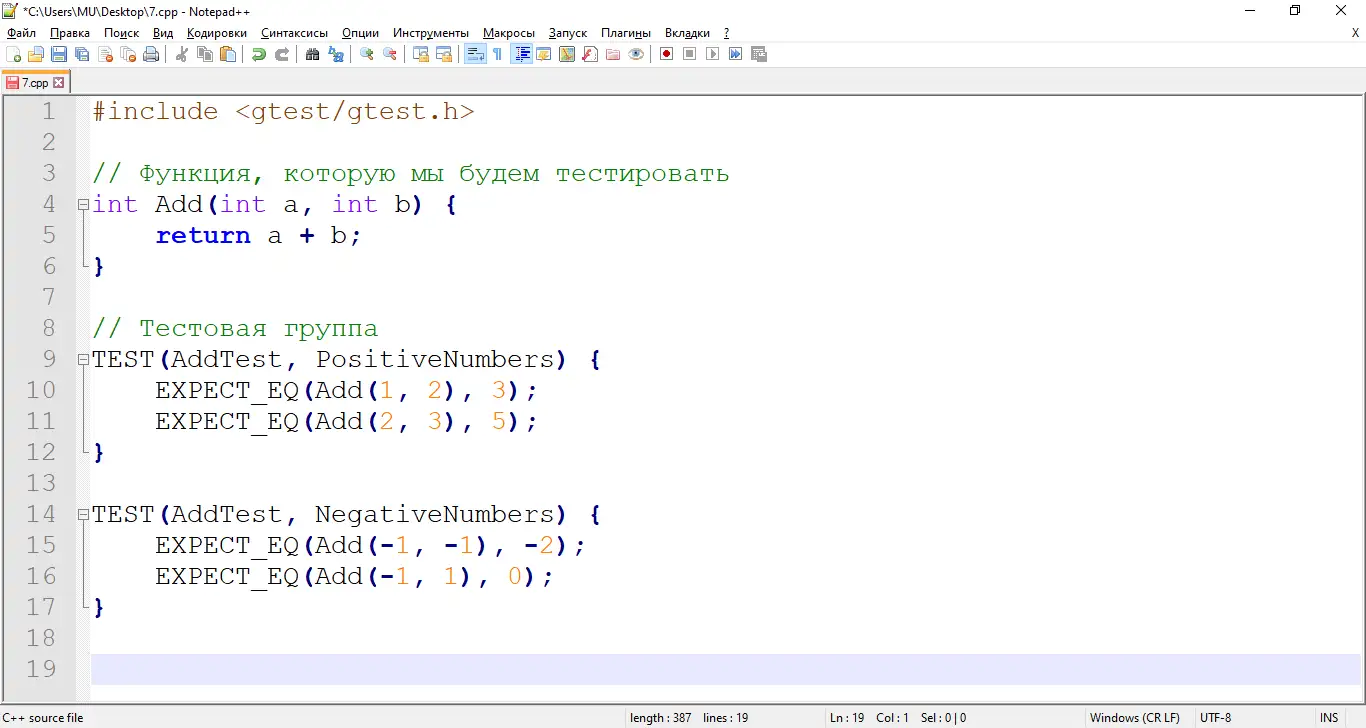Toggle the indent guide toolbar icon

[521, 54]
